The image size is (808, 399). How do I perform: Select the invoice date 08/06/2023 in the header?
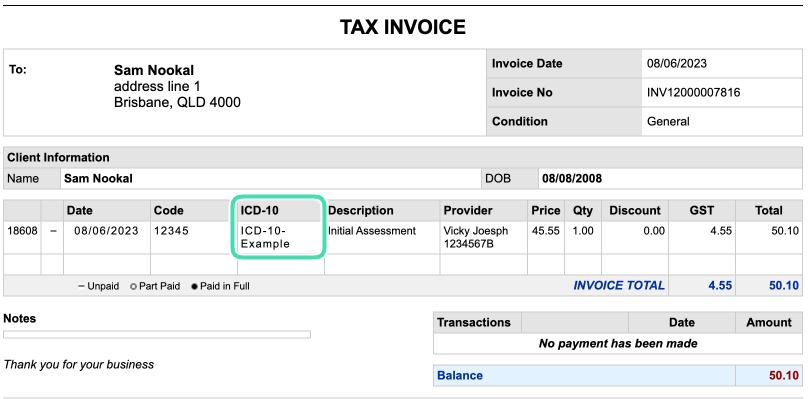pos(677,64)
